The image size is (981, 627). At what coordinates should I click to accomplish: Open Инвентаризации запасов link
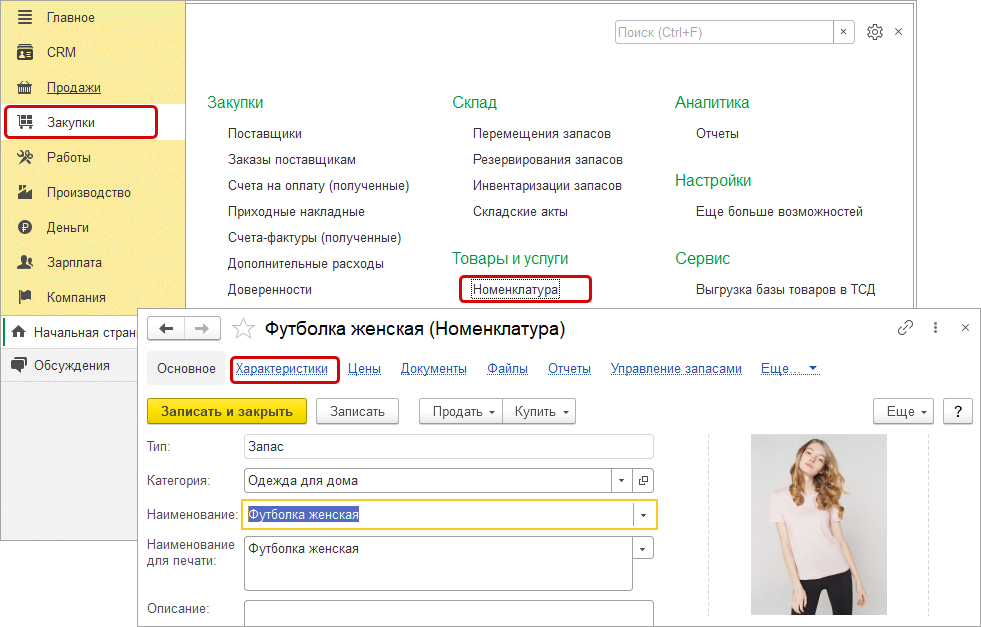(x=547, y=185)
